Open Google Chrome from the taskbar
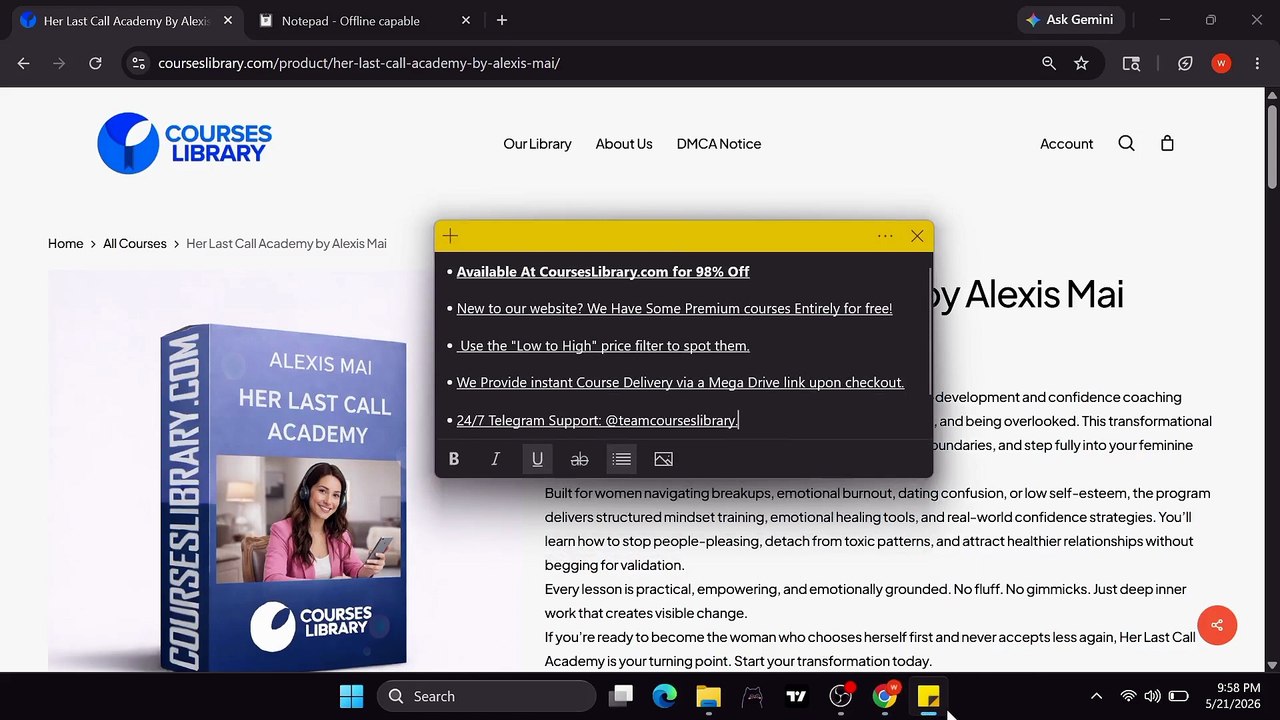Image resolution: width=1280 pixels, height=720 pixels. point(885,696)
